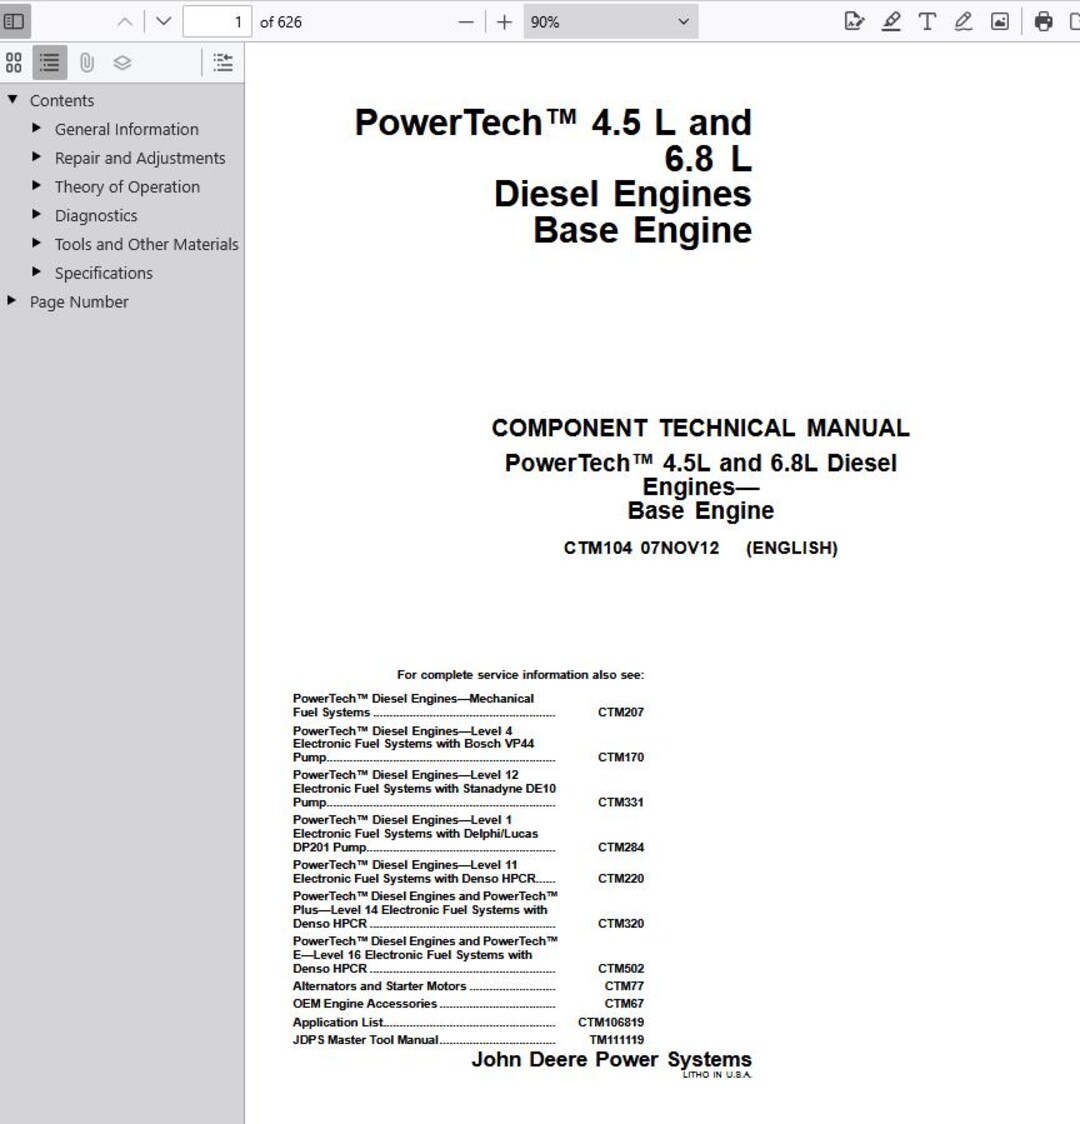Select the signature tool icon
The width and height of the screenshot is (1080, 1124).
(x=854, y=22)
